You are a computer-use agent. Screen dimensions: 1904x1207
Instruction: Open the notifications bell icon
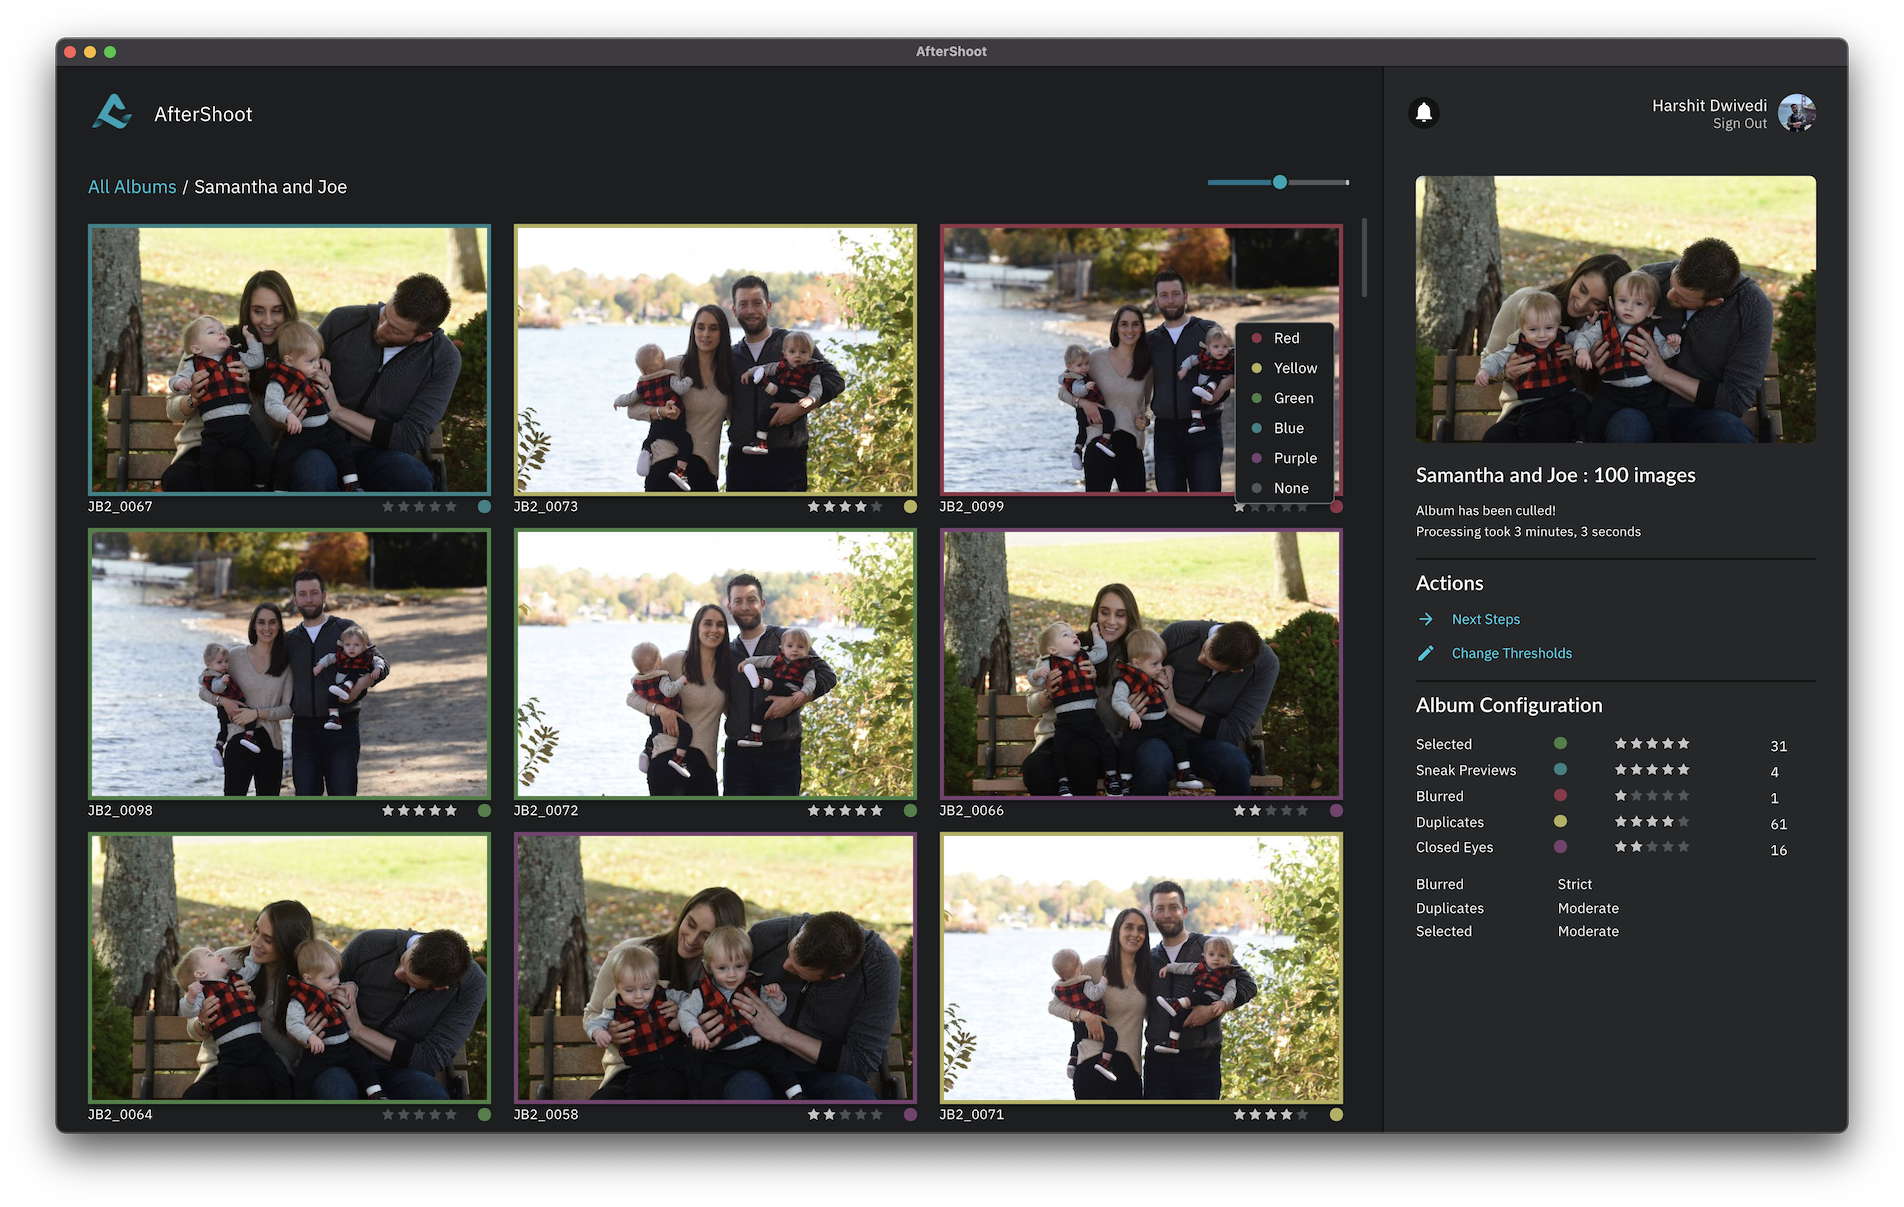point(1424,113)
